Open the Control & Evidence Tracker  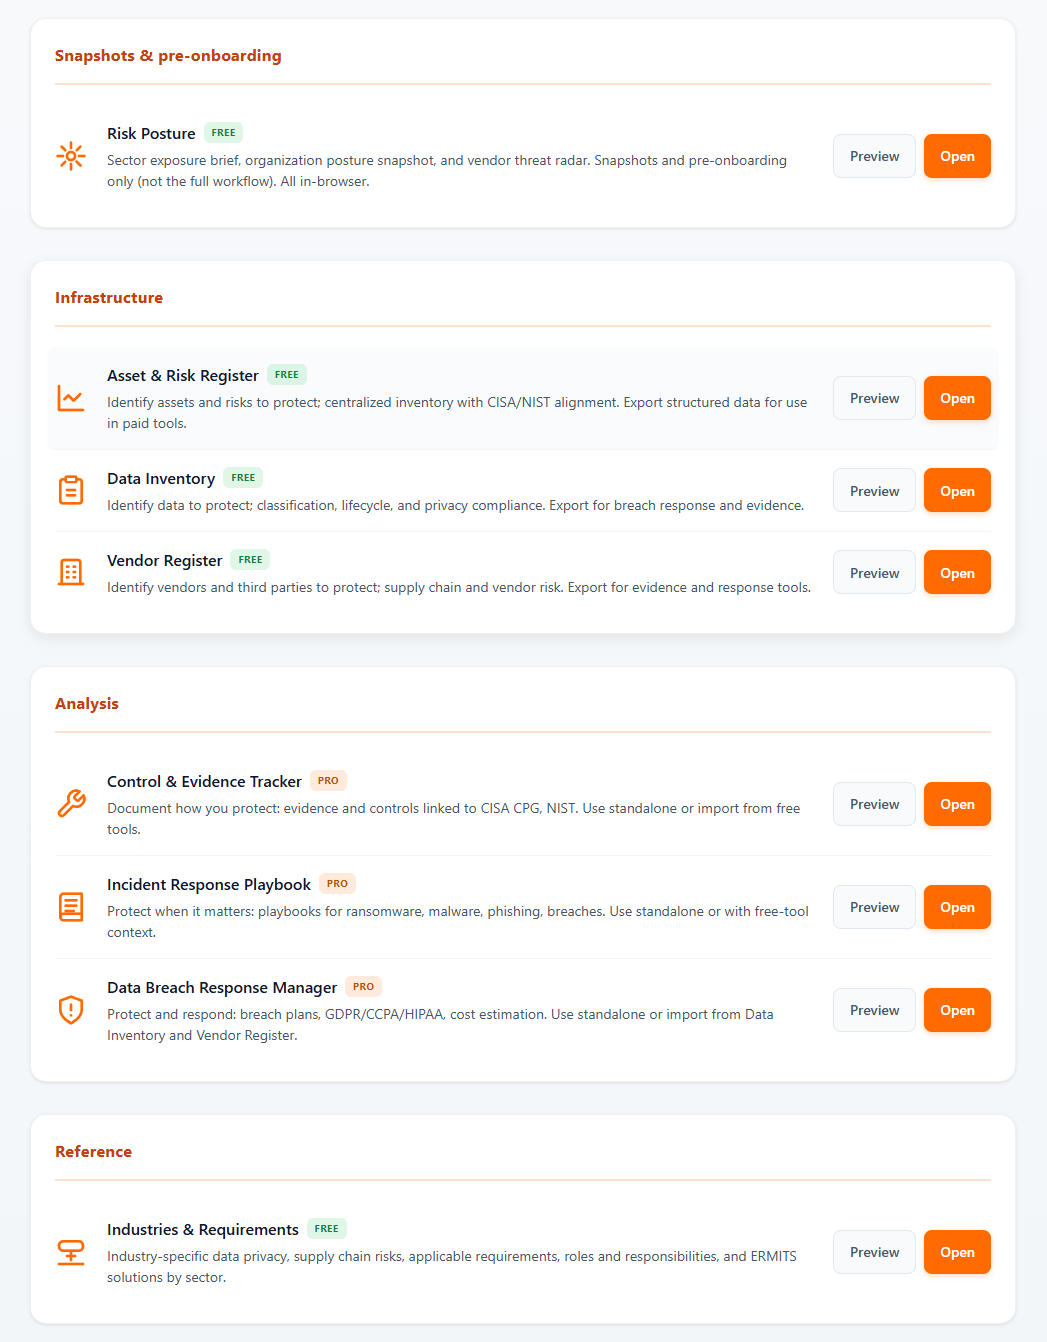pyautogui.click(x=956, y=804)
